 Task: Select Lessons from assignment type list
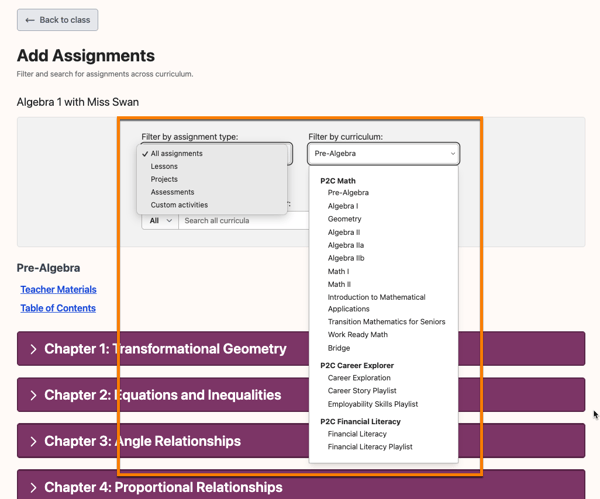coord(164,167)
